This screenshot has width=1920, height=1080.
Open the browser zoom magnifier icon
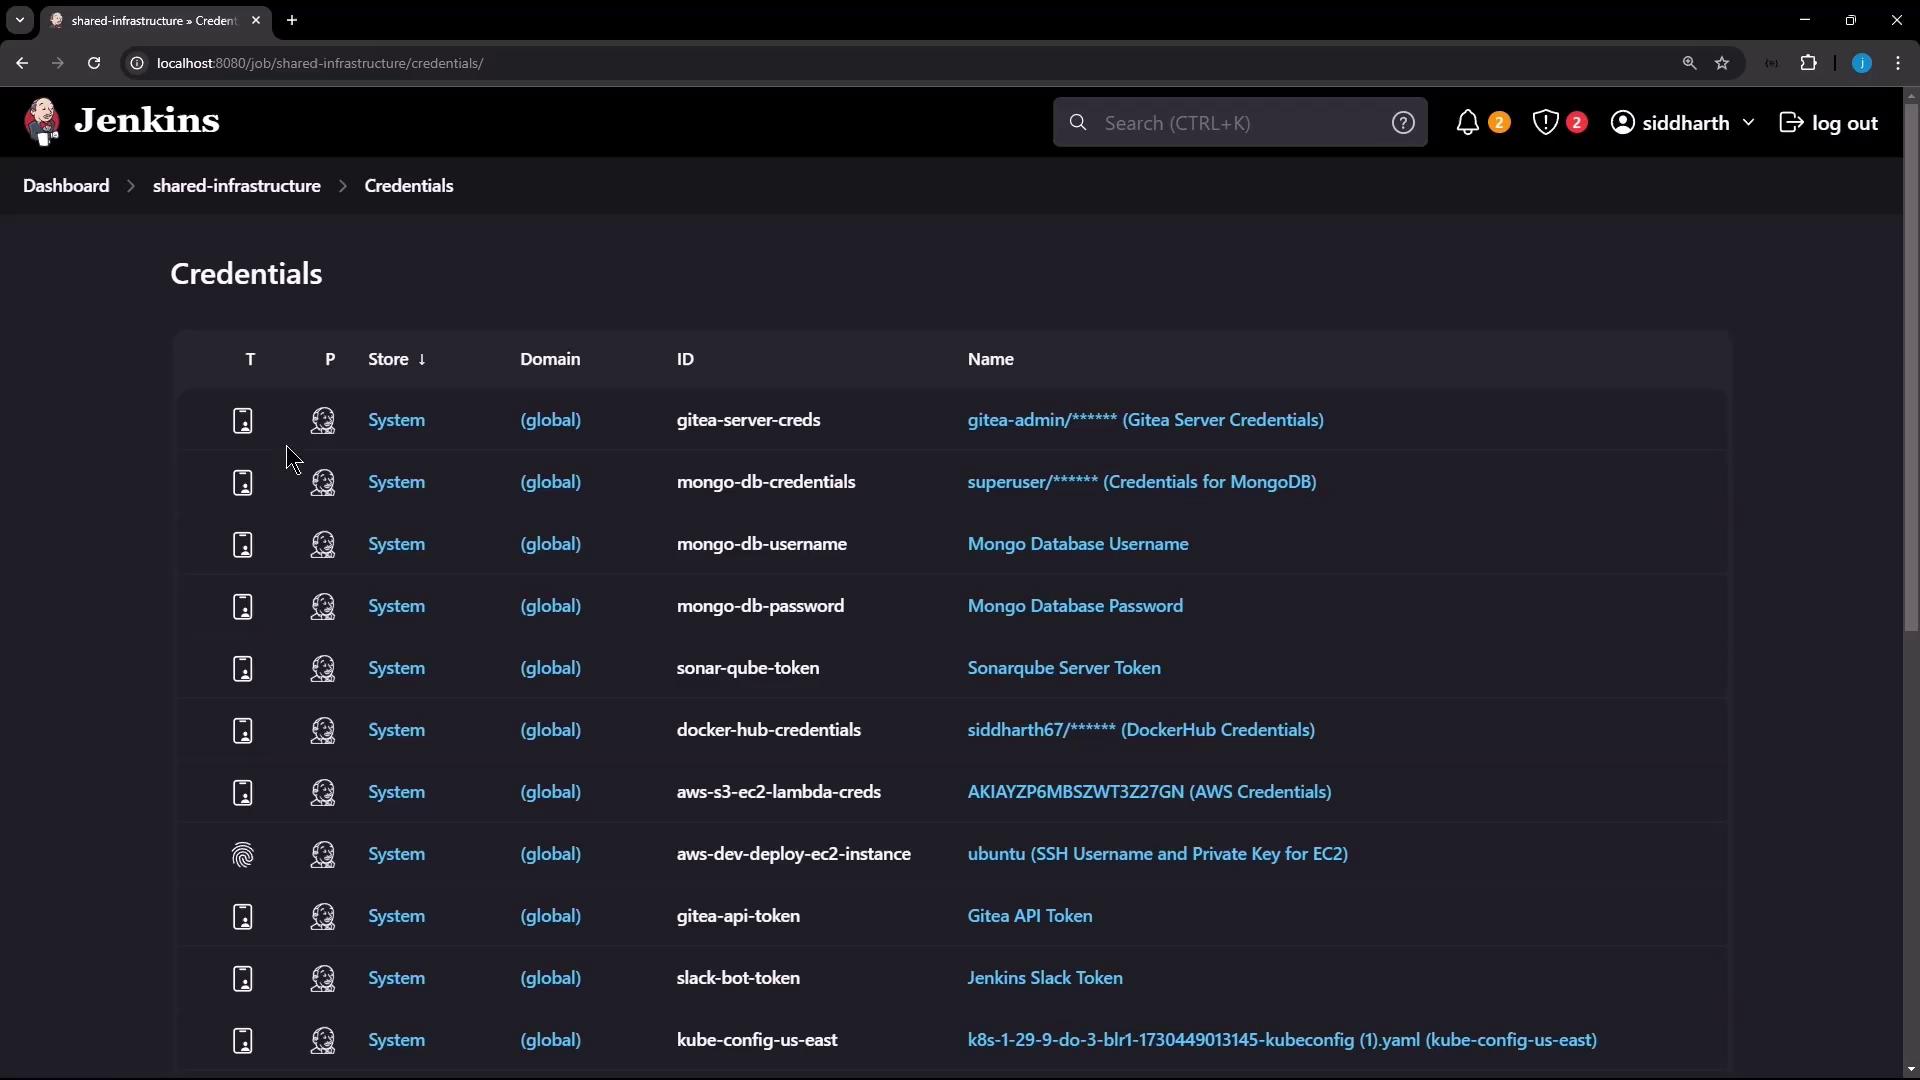[x=1689, y=63]
